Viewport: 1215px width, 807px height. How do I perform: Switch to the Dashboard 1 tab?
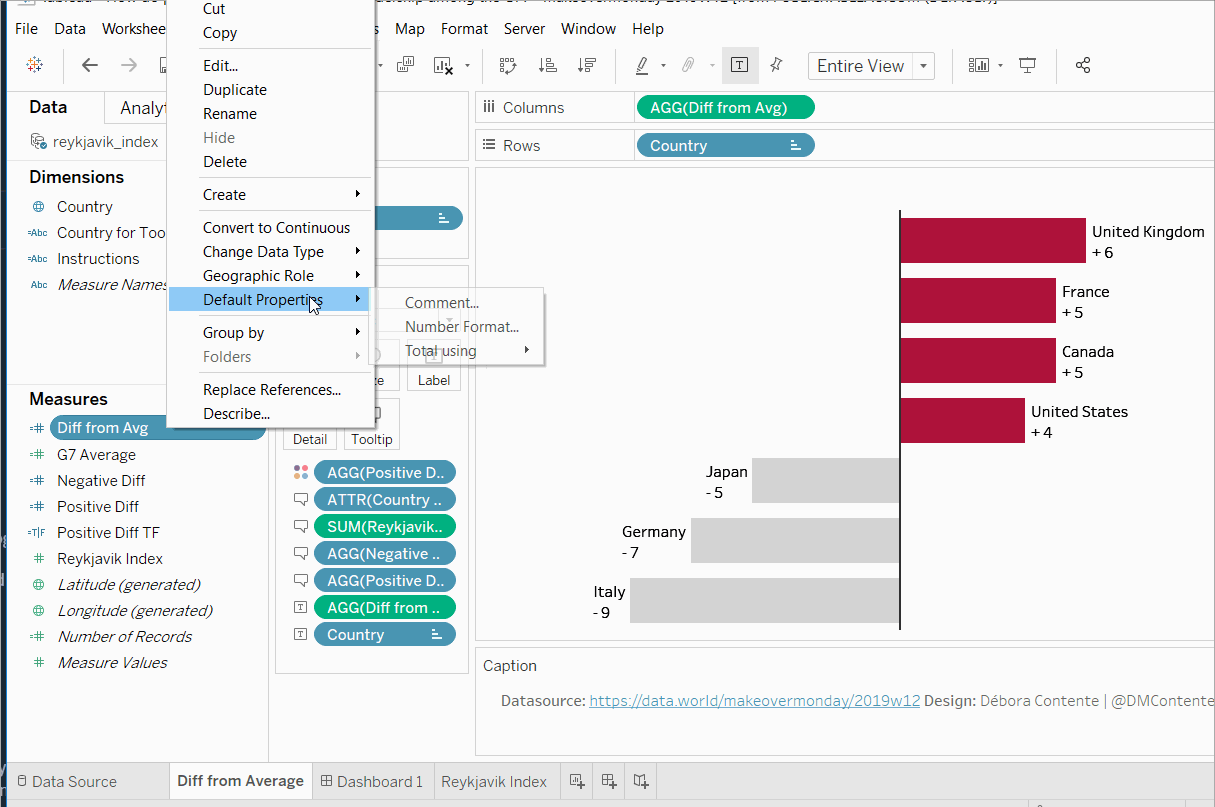pyautogui.click(x=371, y=781)
